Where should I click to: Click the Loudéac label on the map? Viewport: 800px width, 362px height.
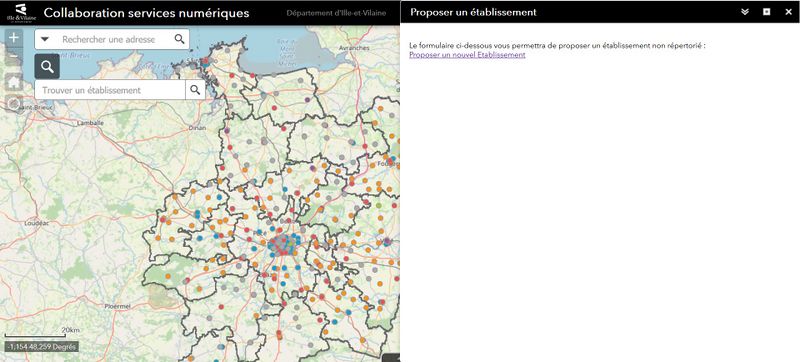pos(37,223)
